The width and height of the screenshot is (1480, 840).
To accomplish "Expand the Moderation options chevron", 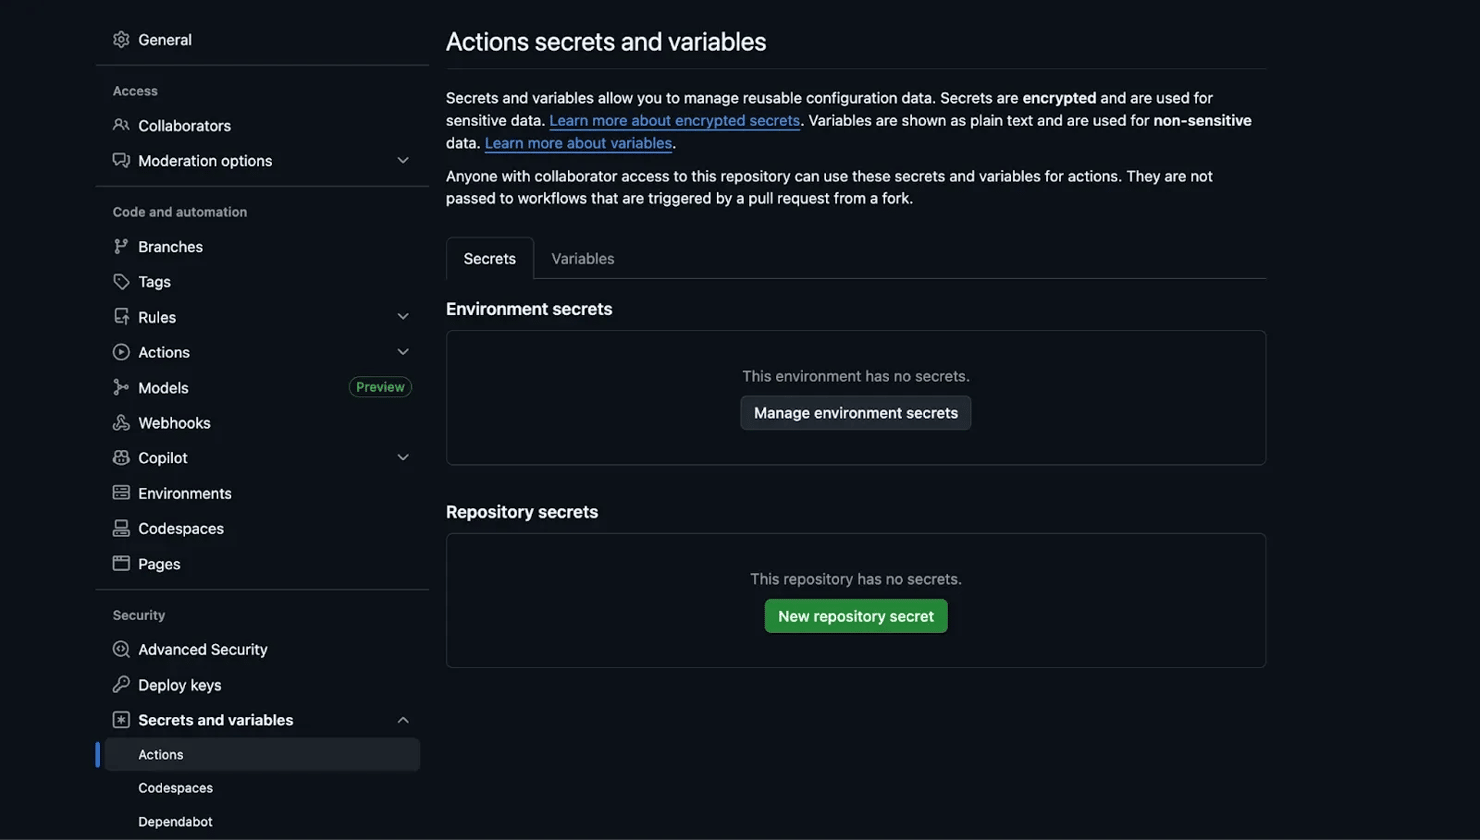I will click(403, 161).
